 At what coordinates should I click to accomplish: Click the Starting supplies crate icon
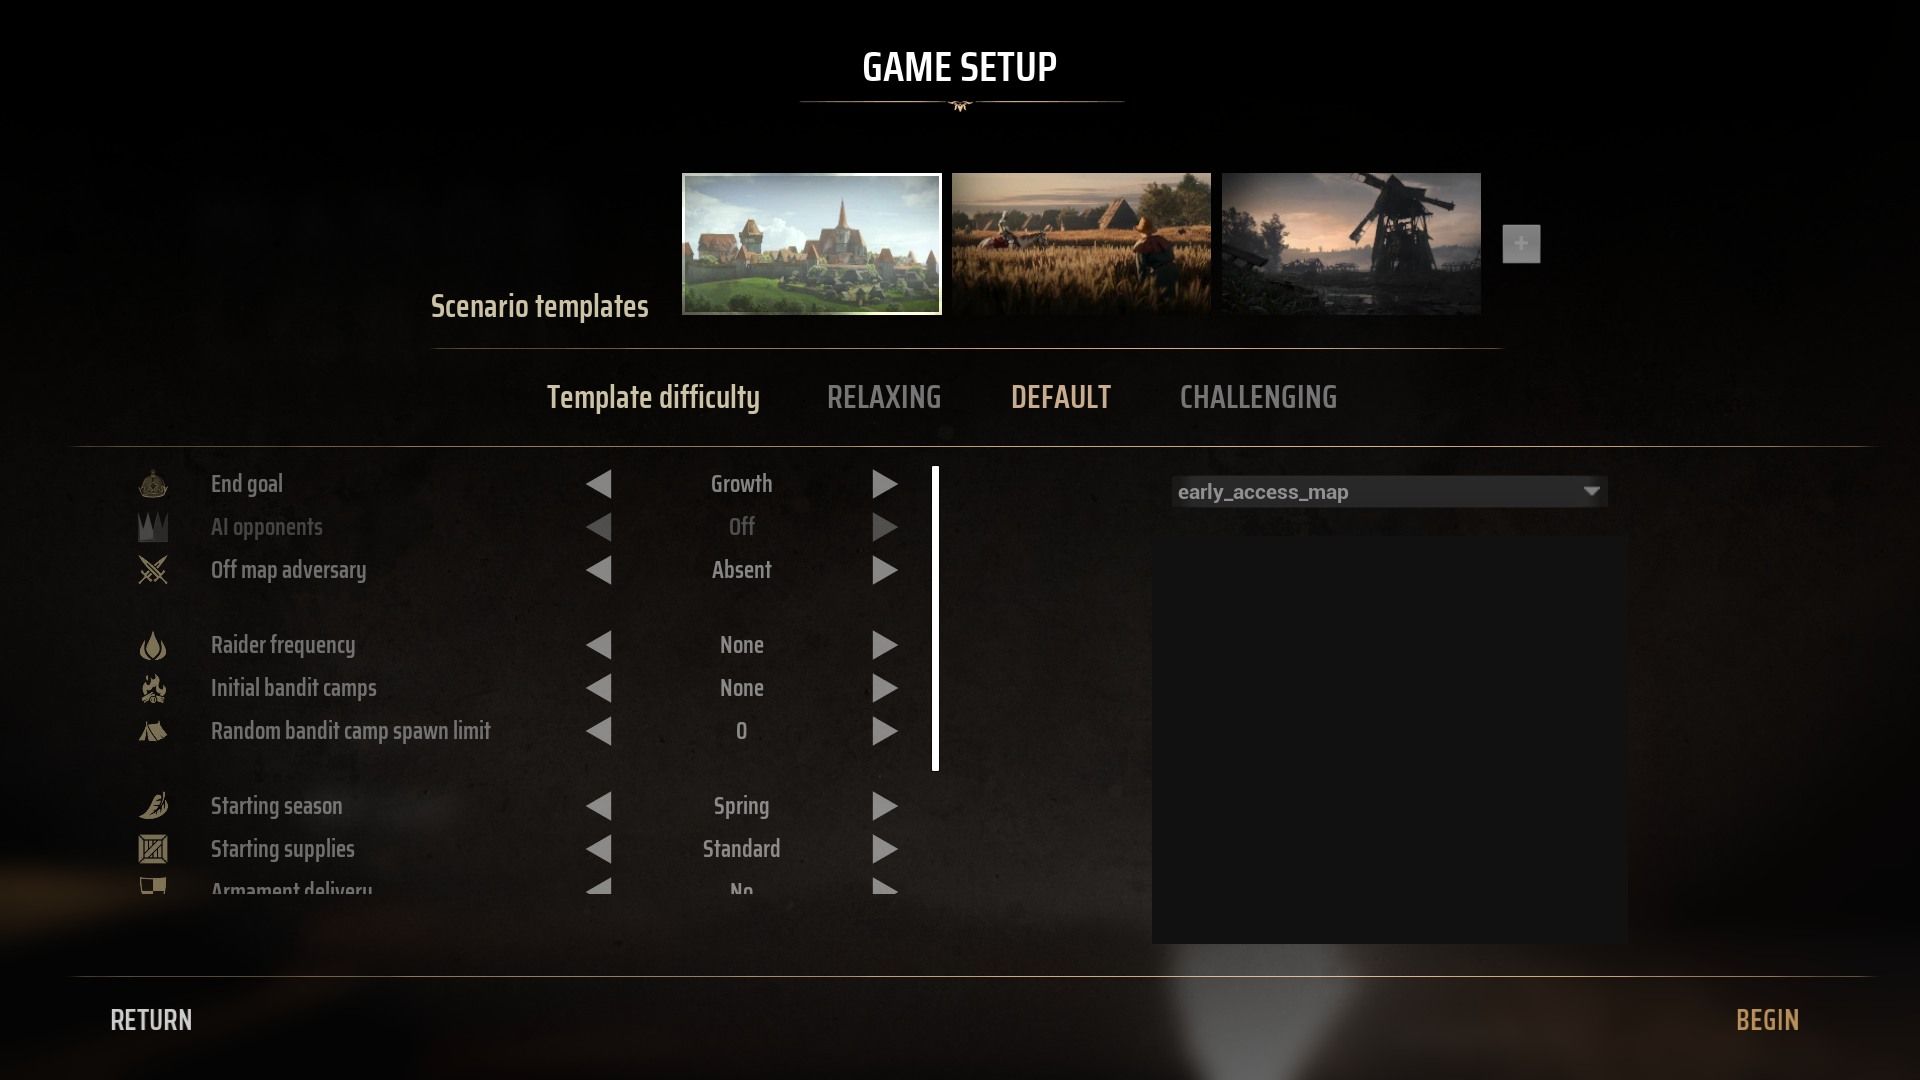pyautogui.click(x=153, y=848)
